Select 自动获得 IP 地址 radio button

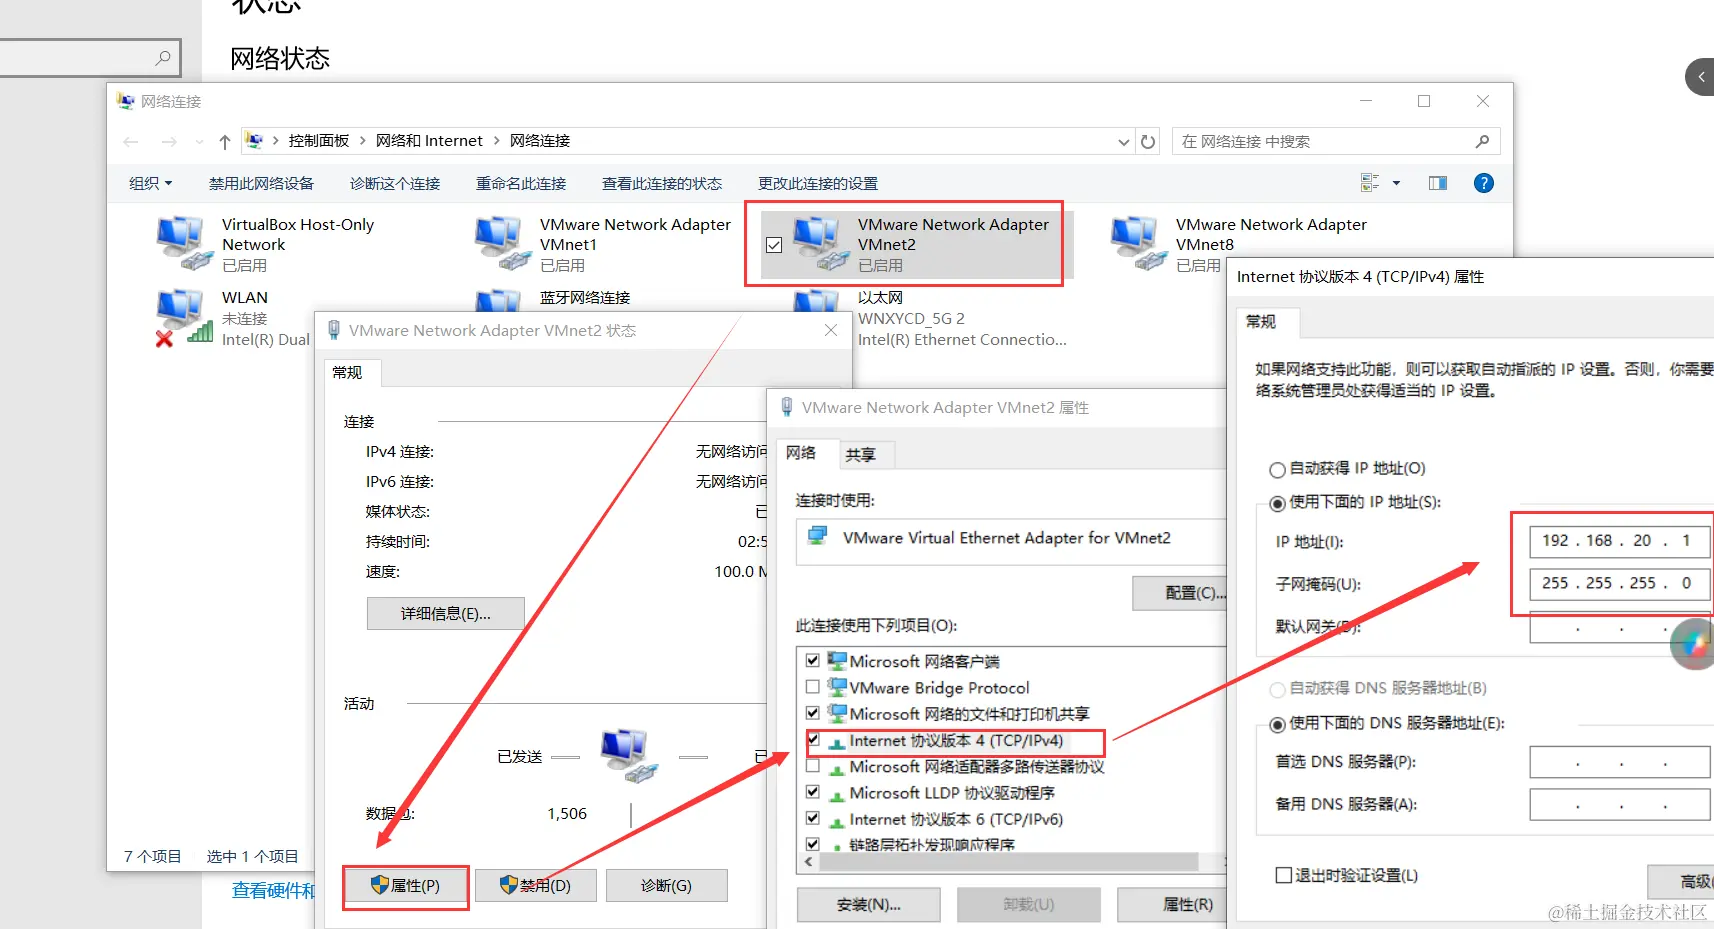coord(1277,470)
